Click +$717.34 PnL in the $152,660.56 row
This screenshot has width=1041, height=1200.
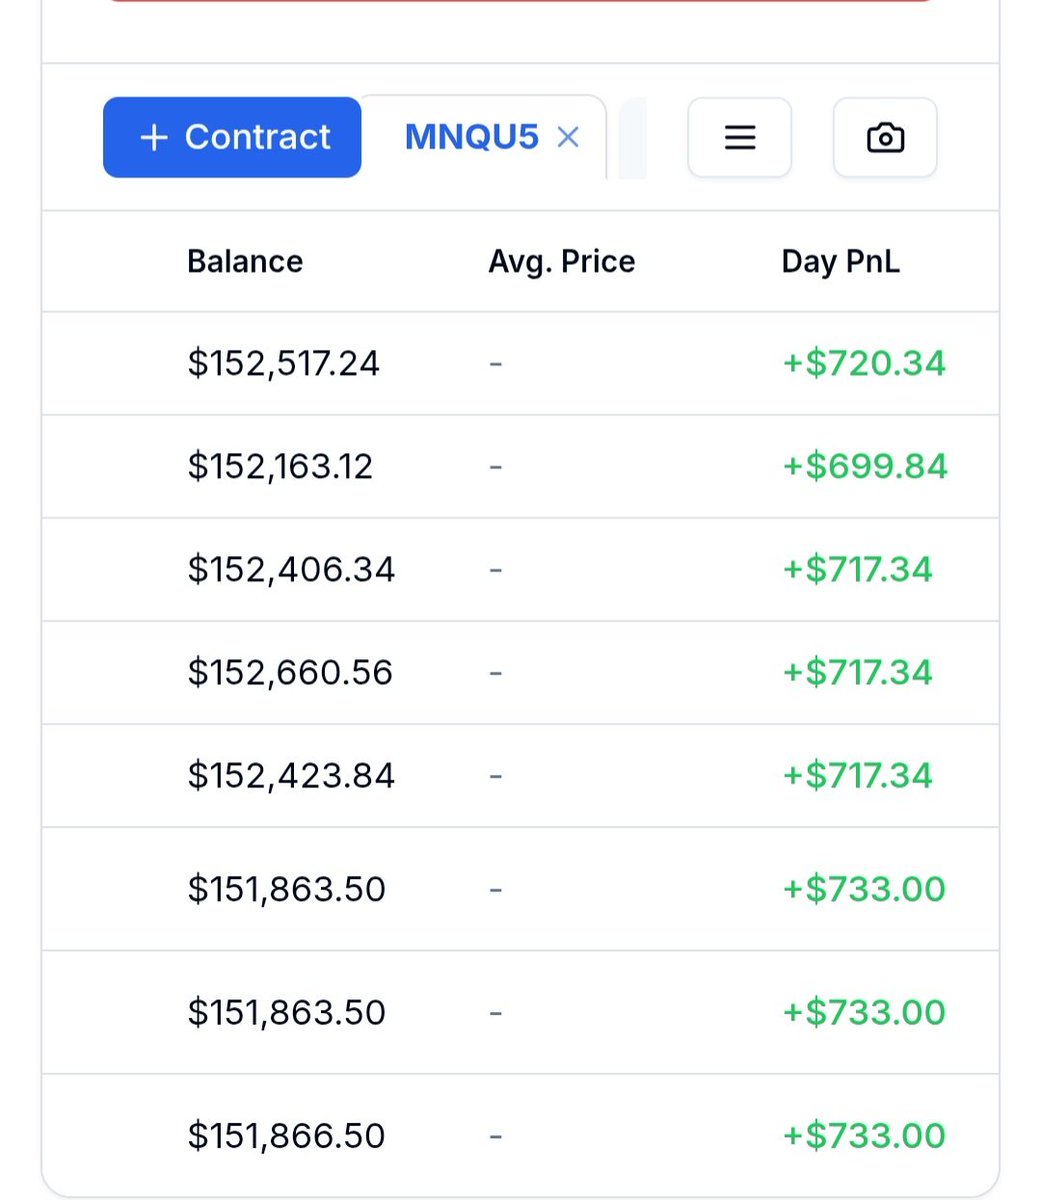[857, 672]
